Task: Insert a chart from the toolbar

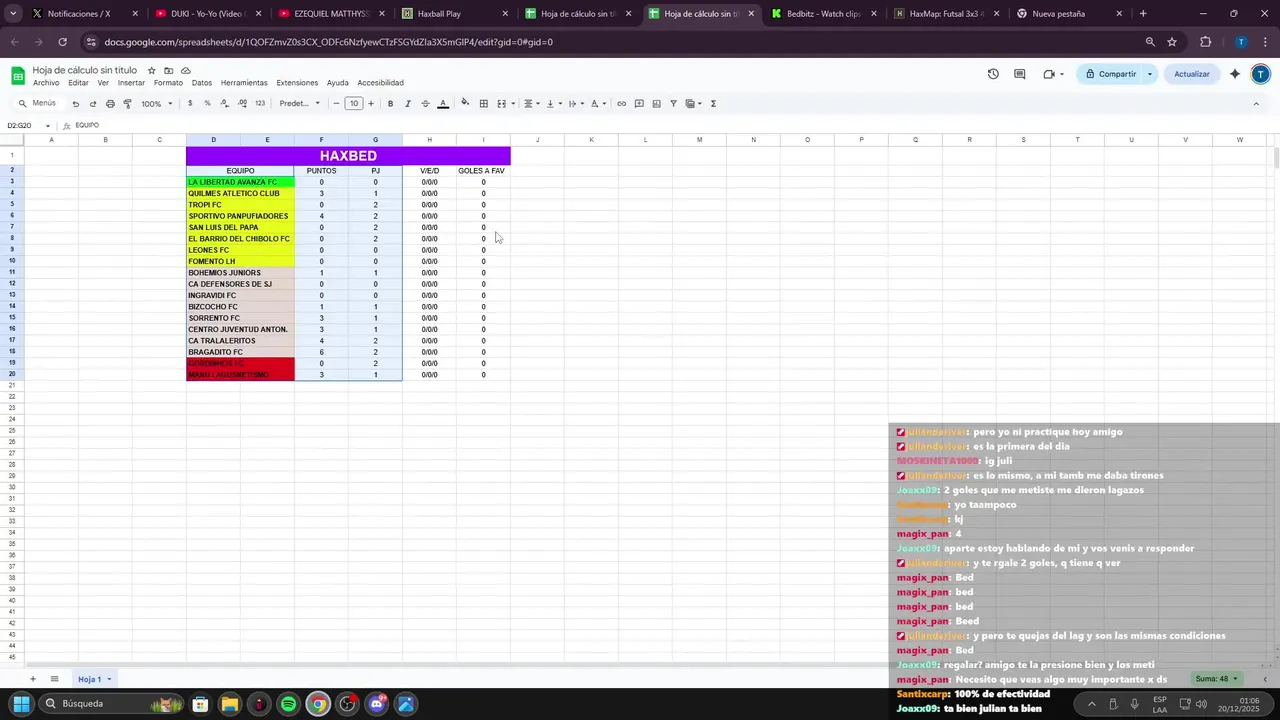Action: click(656, 104)
